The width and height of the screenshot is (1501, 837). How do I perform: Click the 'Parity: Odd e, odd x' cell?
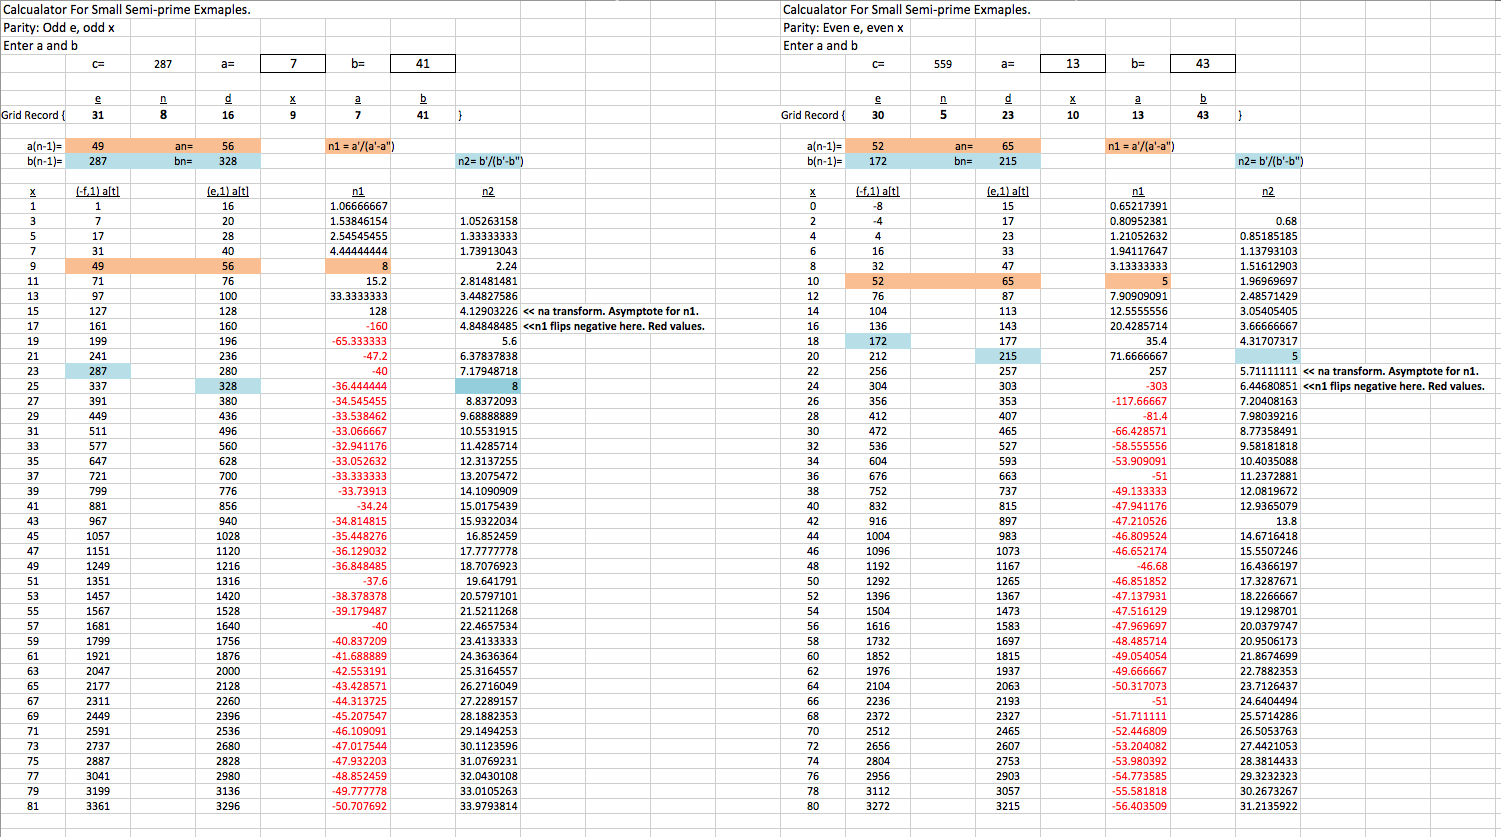click(59, 28)
